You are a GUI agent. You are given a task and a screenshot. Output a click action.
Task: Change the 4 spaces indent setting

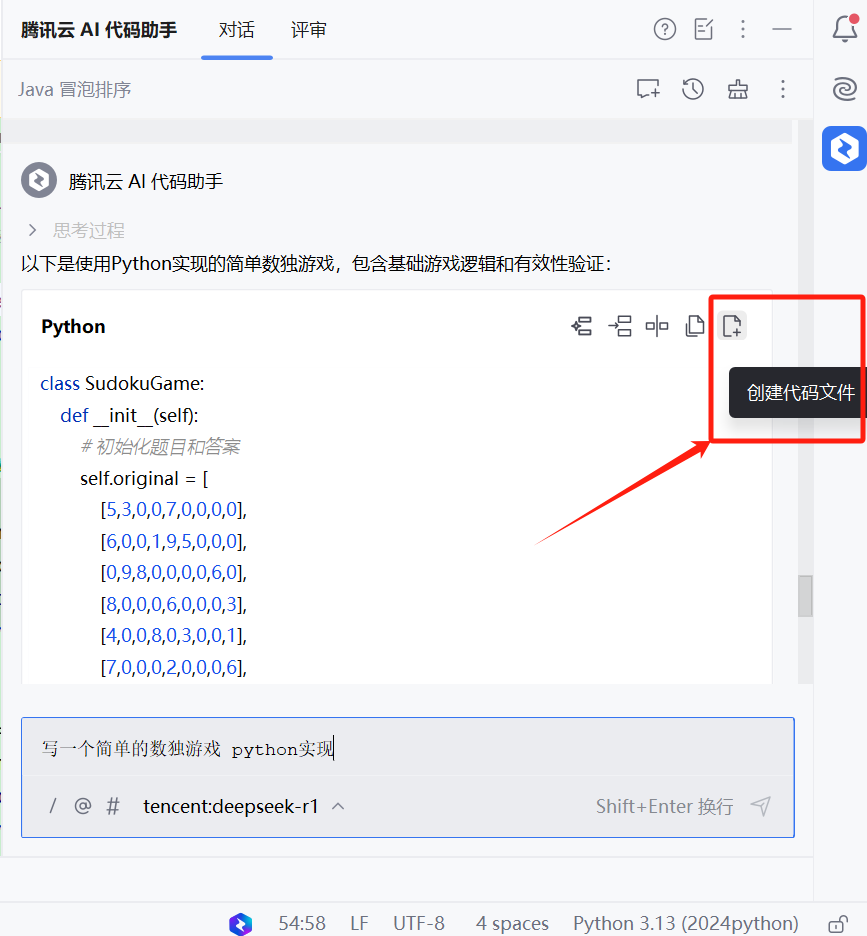(512, 923)
